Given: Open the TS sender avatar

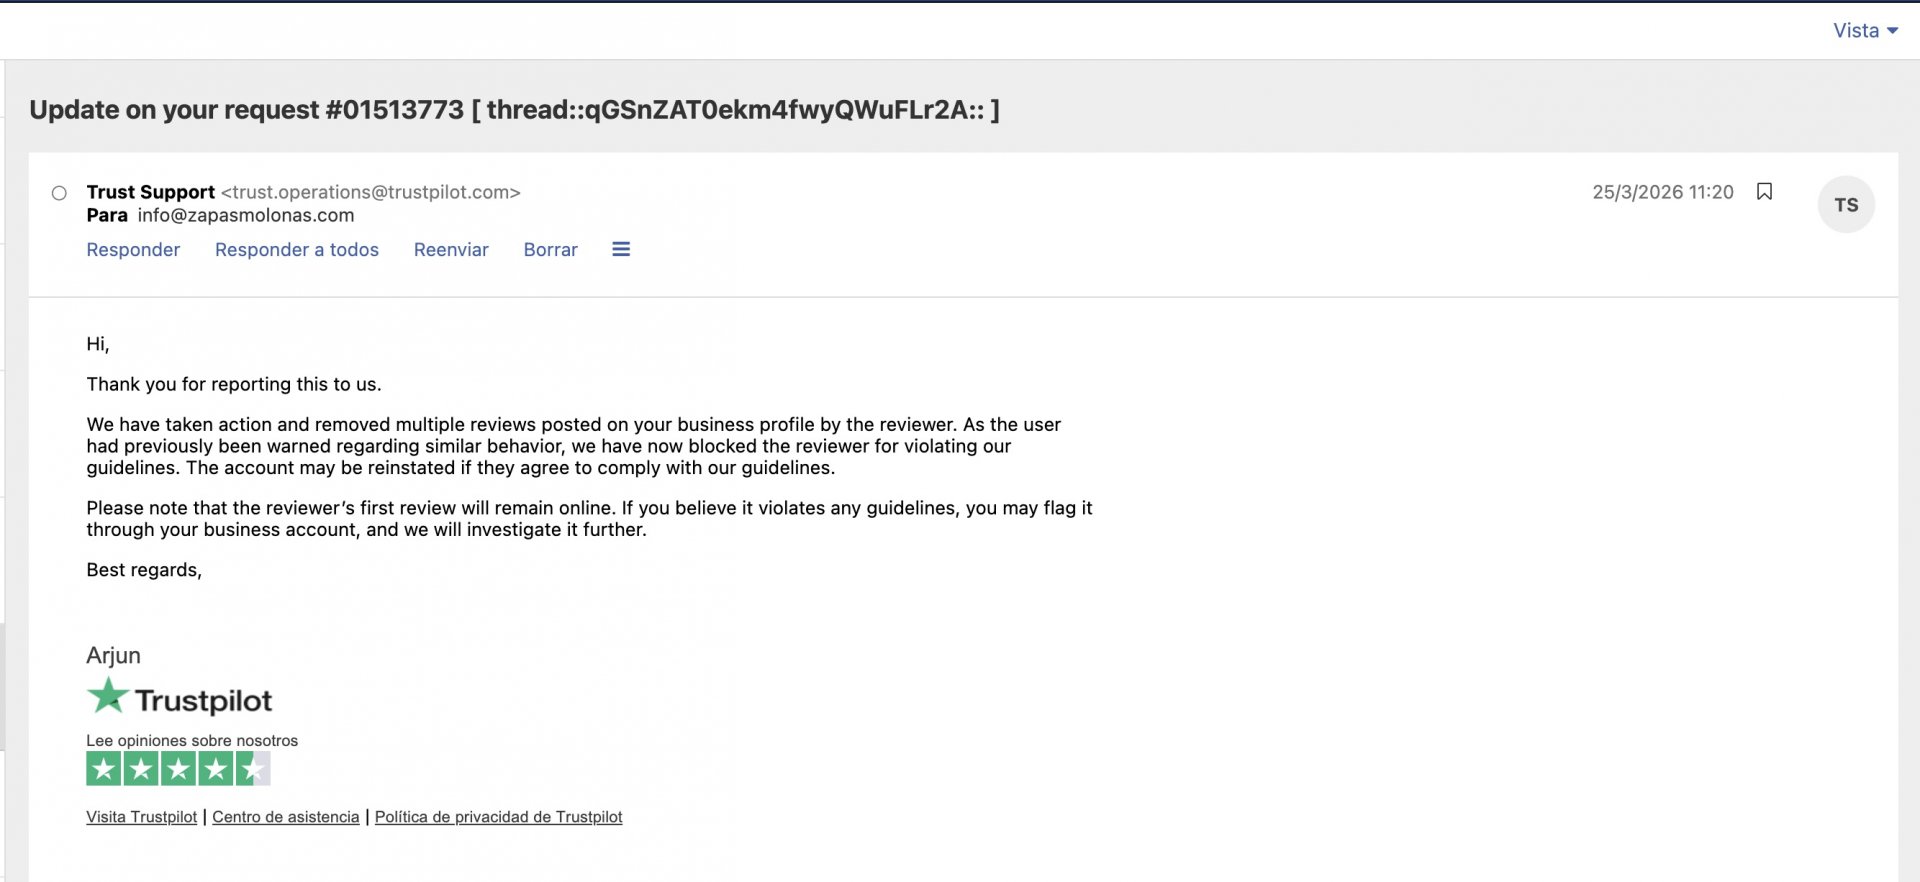Looking at the screenshot, I should pos(1846,203).
